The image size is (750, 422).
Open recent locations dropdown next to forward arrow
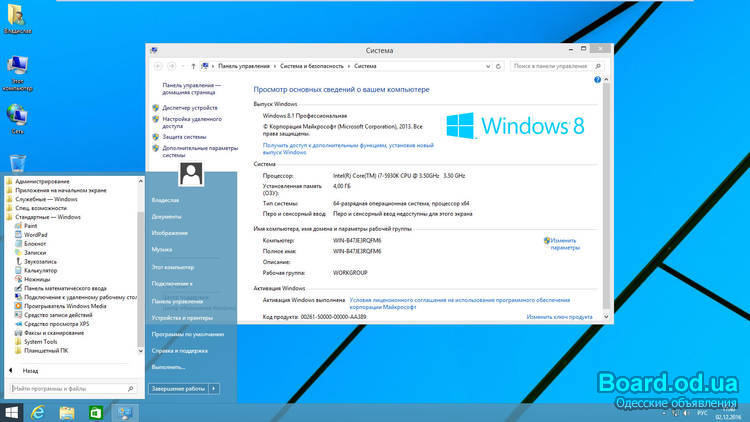[183, 67]
